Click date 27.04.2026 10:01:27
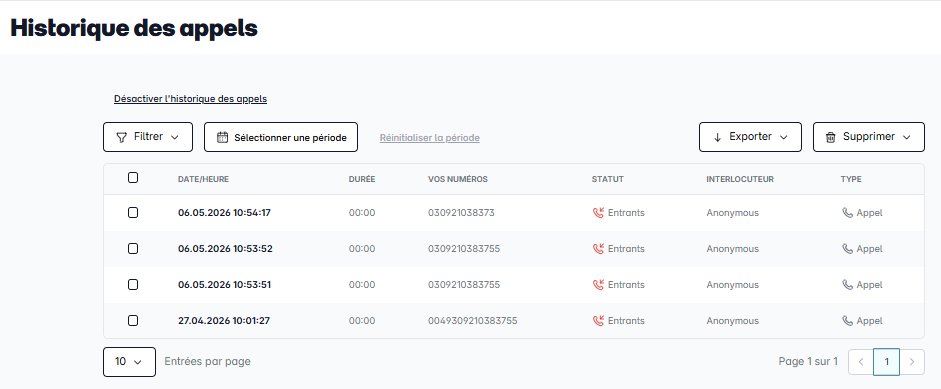 224,321
